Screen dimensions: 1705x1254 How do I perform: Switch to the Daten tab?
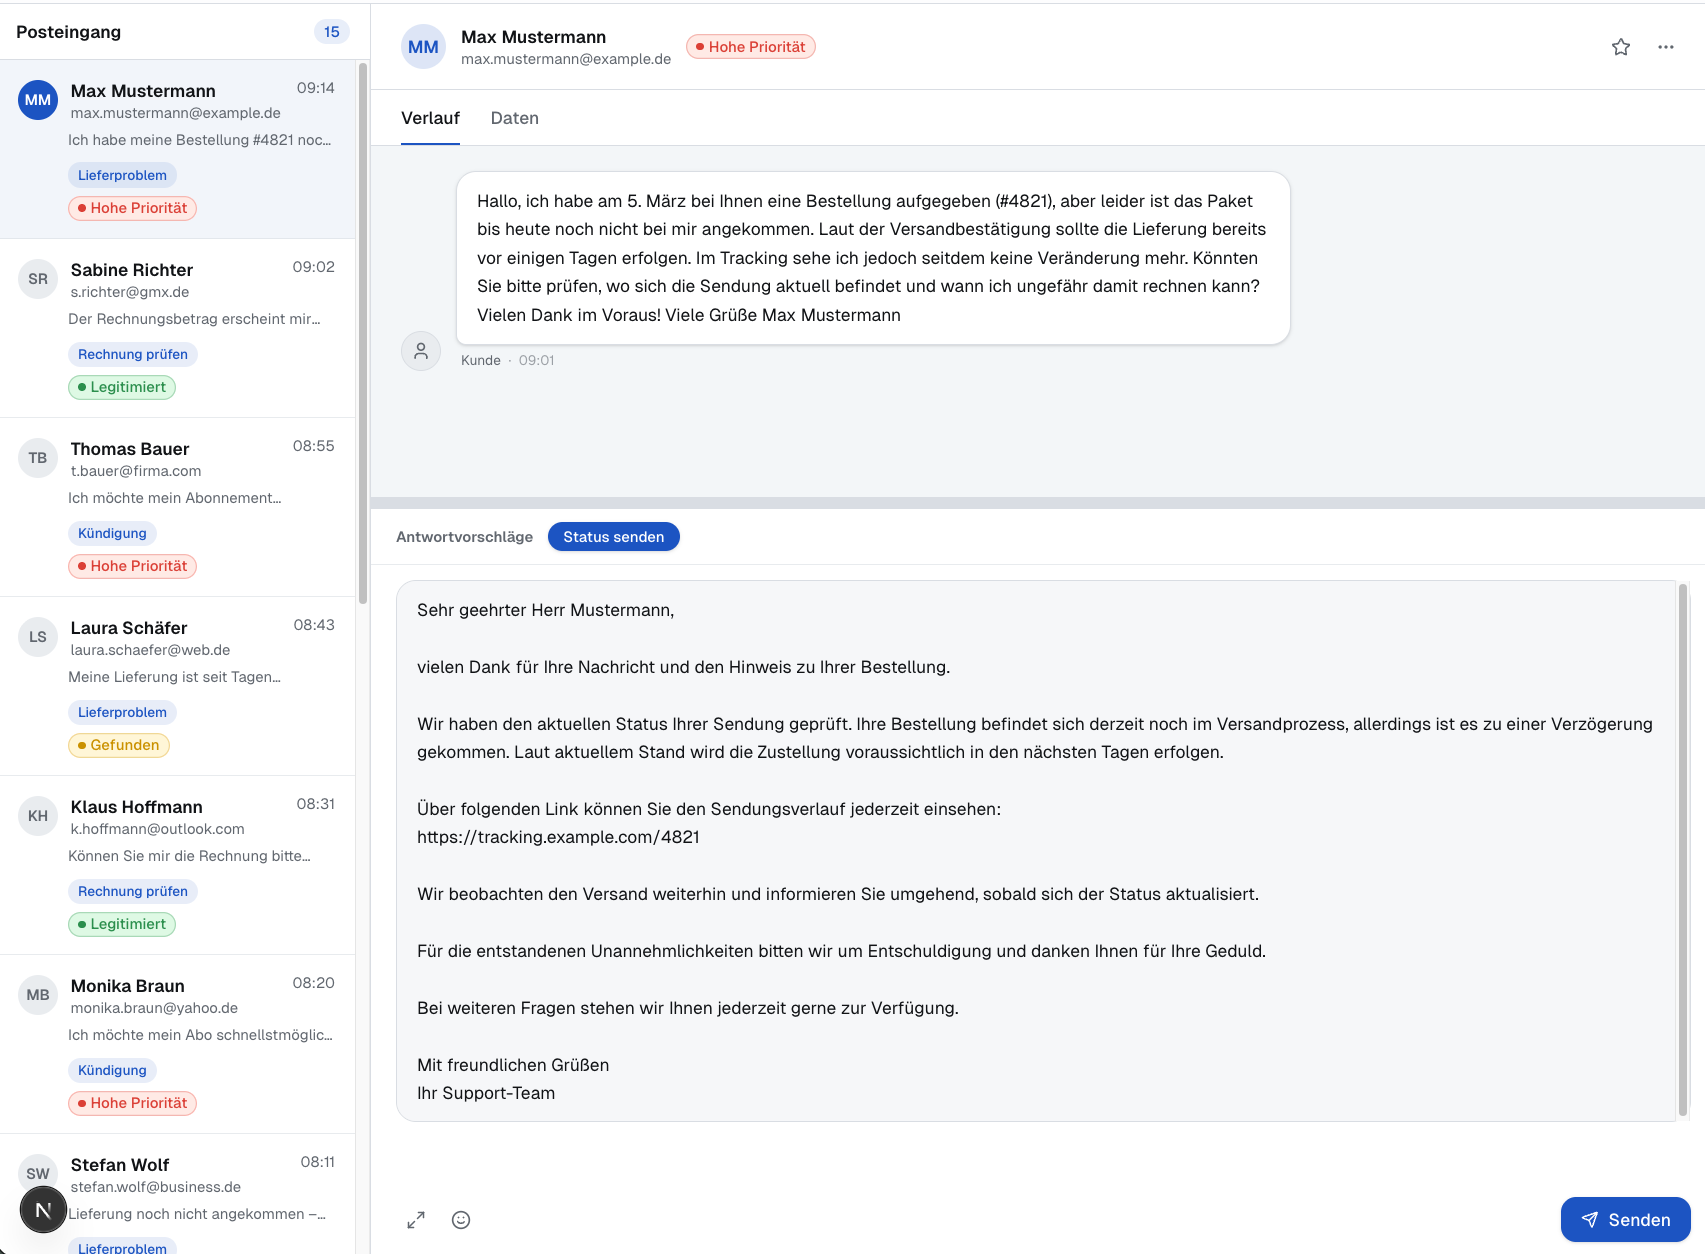[x=514, y=118]
